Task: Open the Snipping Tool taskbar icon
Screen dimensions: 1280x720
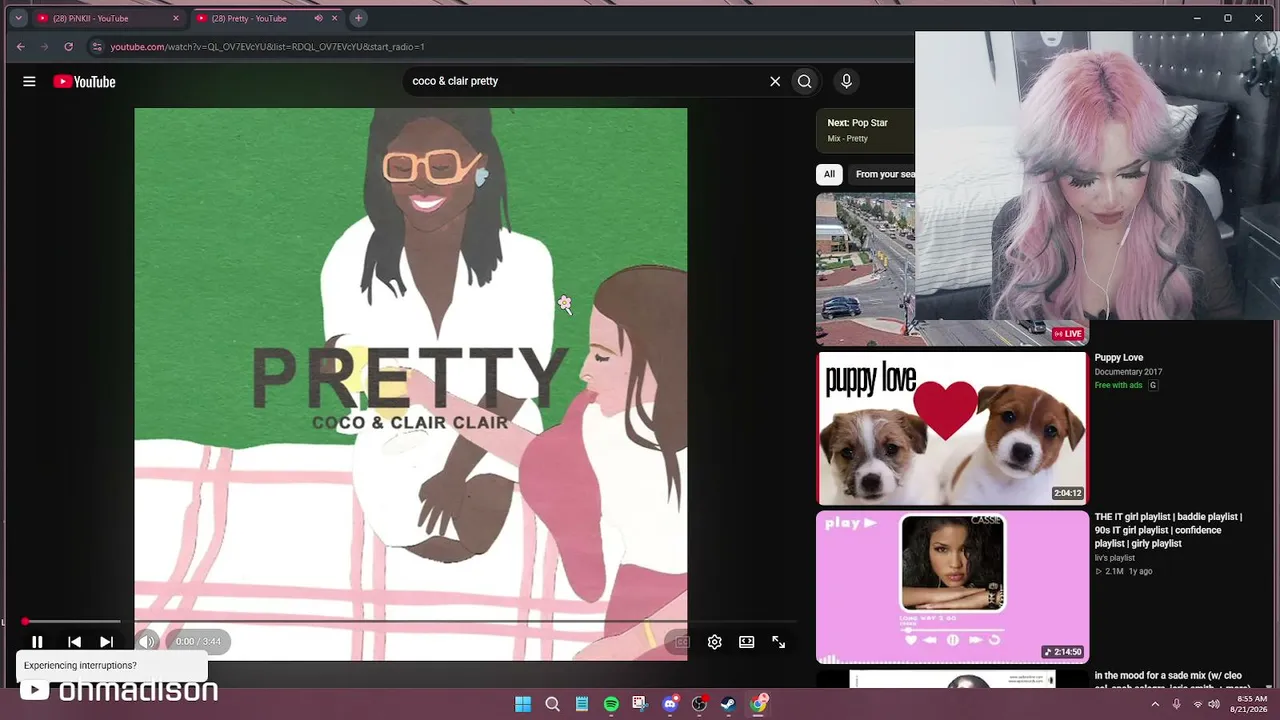Action: [x=640, y=704]
